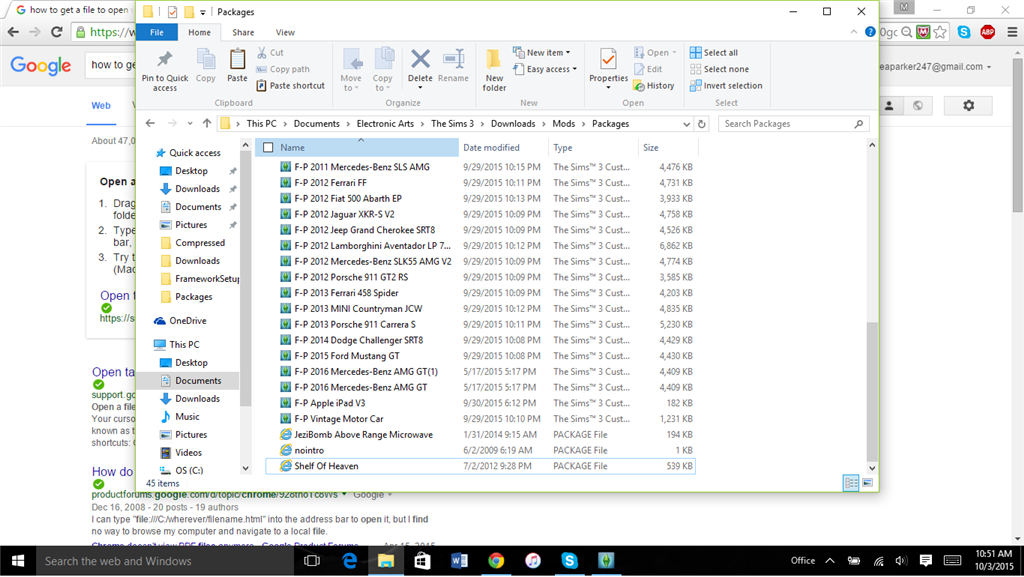Open The Sims 3 taskbar icon
1024x577 pixels.
(x=606, y=561)
